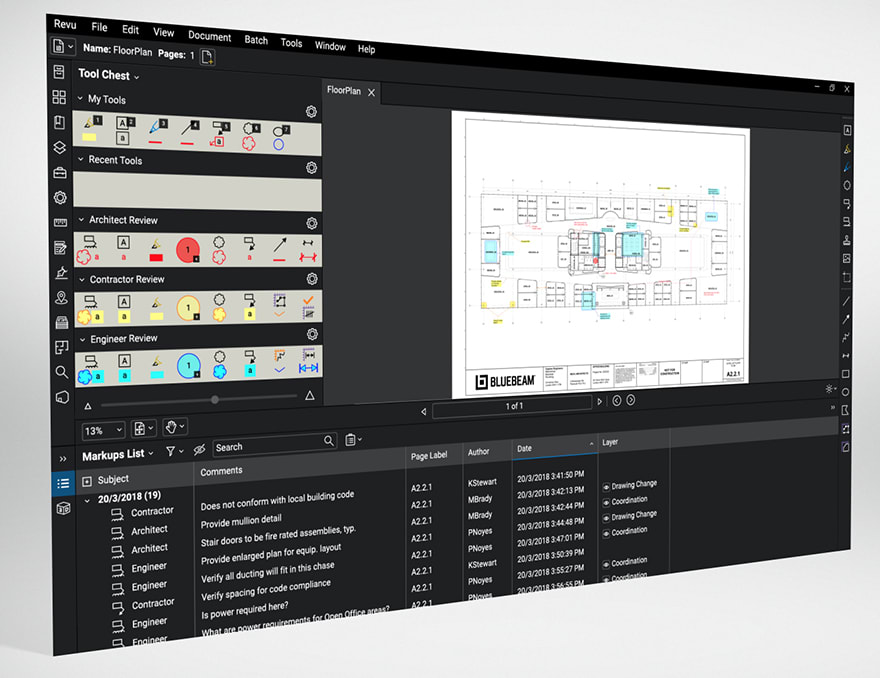Select the blue pen tool in My Tools
This screenshot has height=678, width=880.
click(158, 131)
